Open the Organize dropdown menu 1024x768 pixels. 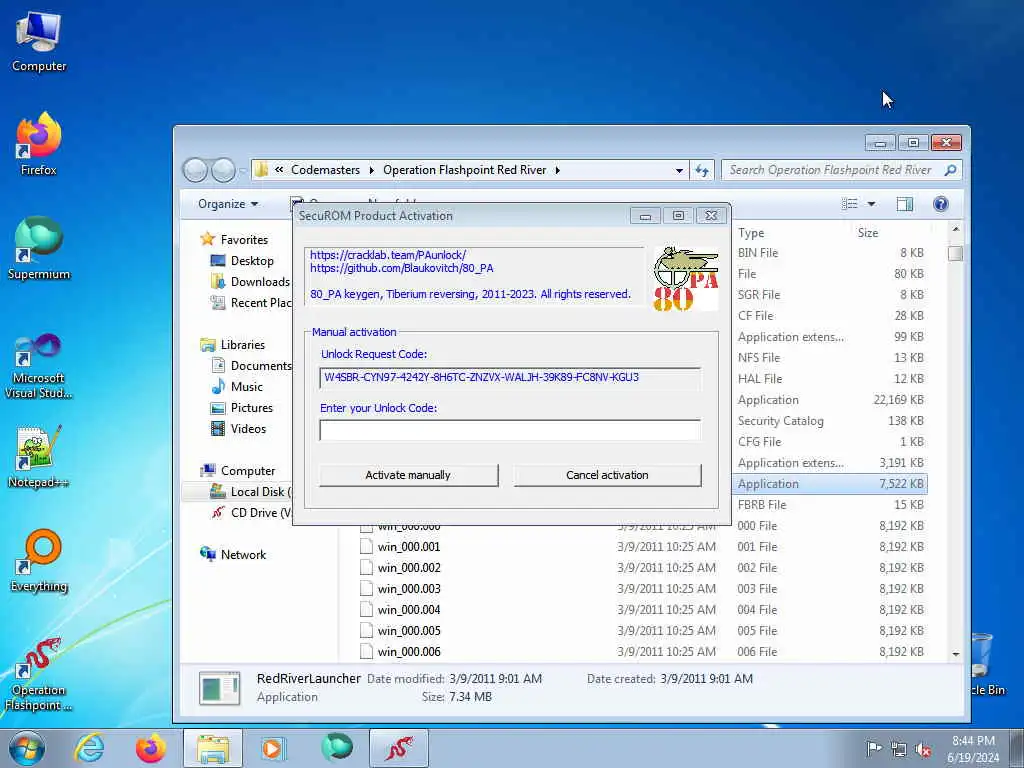[x=228, y=204]
